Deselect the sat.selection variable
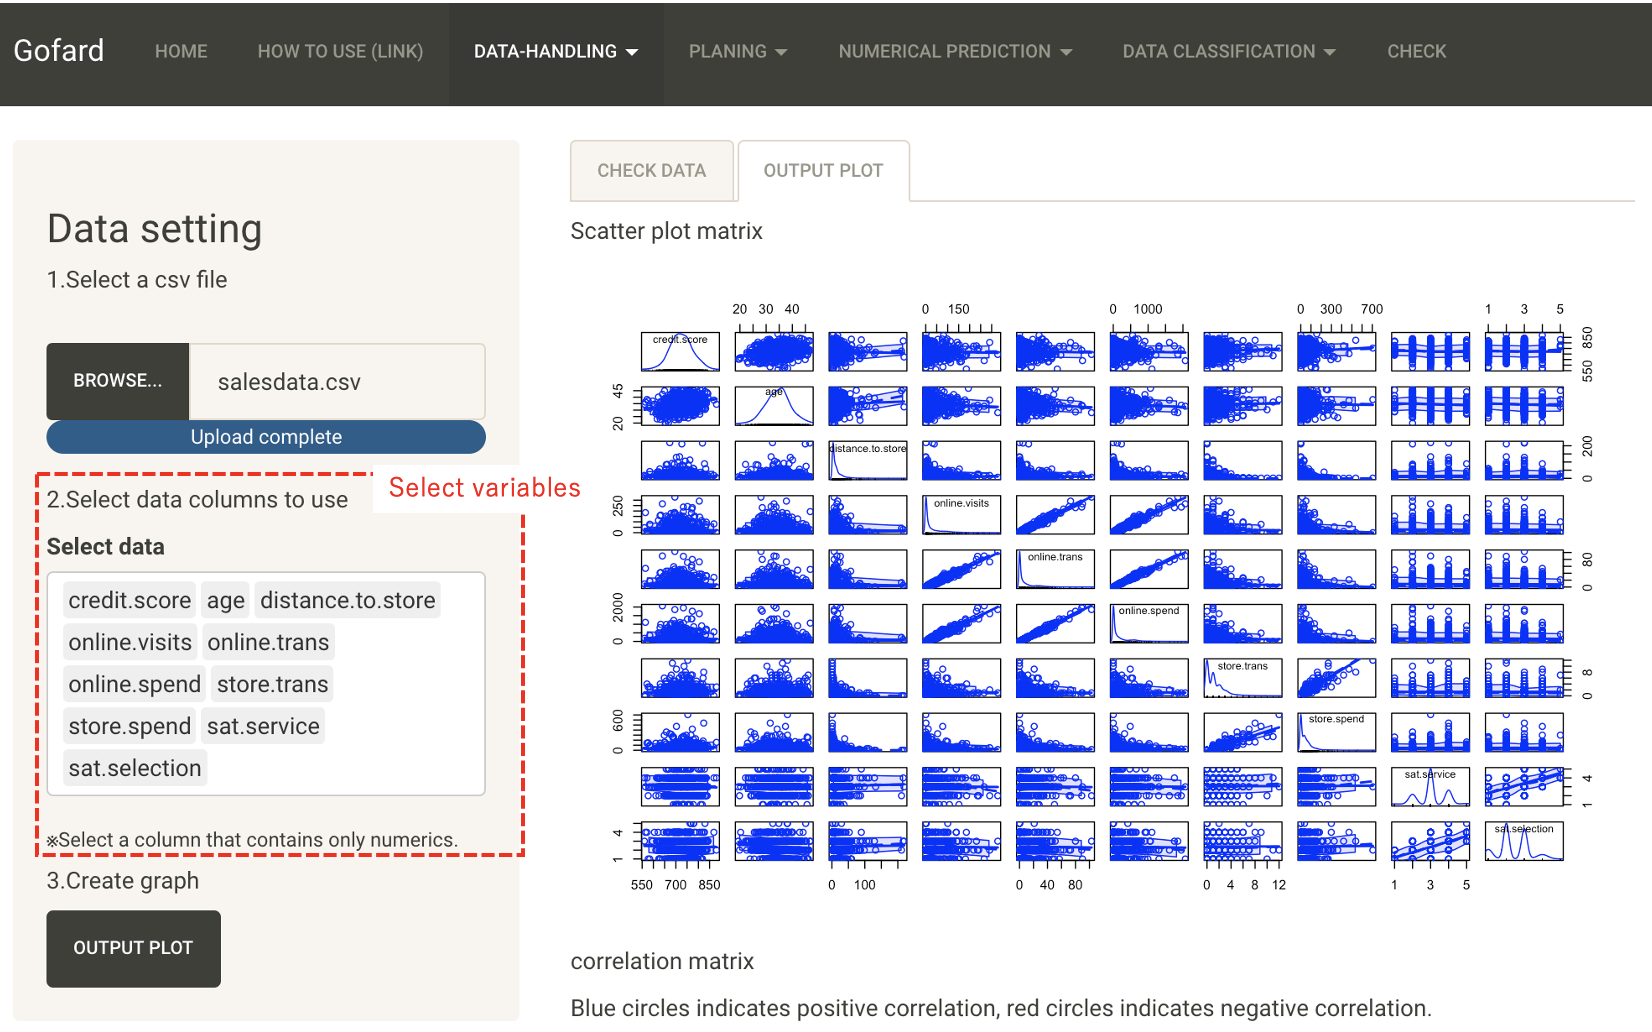Viewport: 1652px width, 1032px height. [x=134, y=768]
